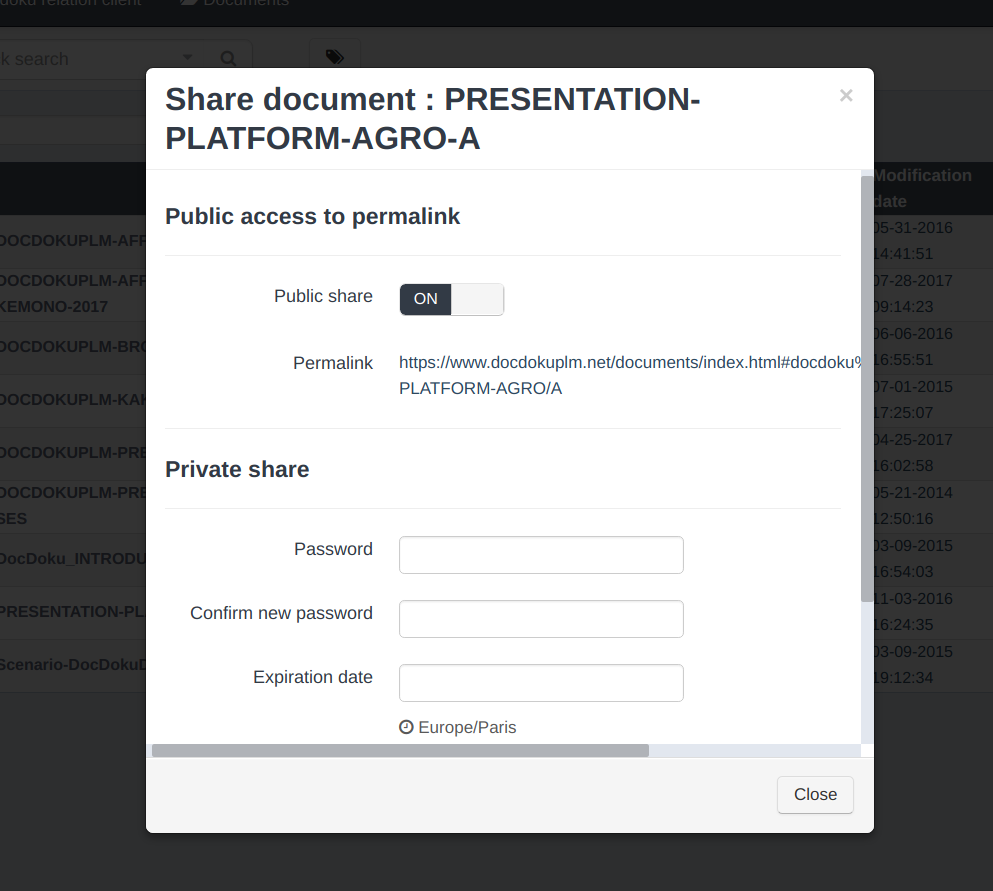This screenshot has width=993, height=891.
Task: Select the DOCDOKUPLM-KAK document row
Action: click(x=72, y=400)
